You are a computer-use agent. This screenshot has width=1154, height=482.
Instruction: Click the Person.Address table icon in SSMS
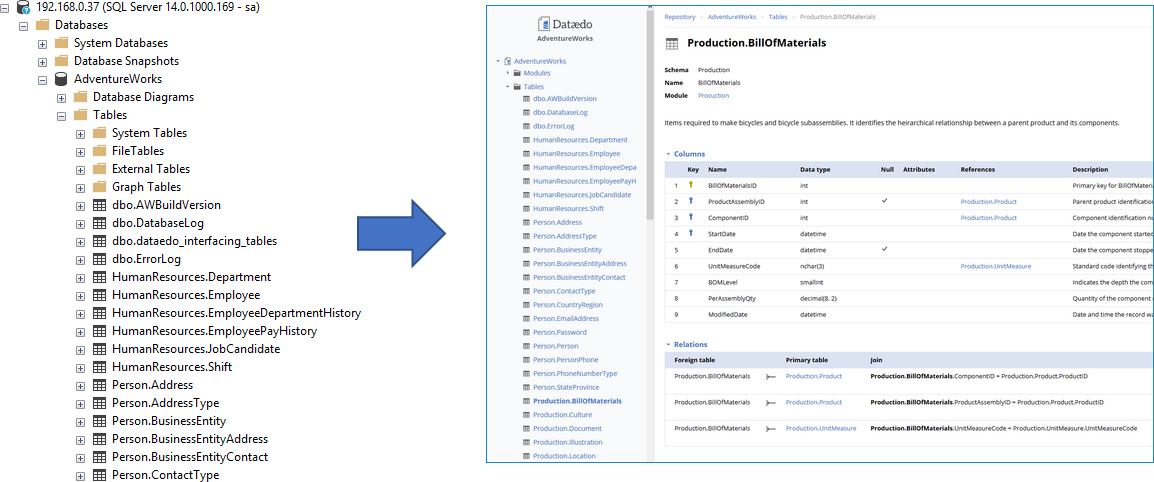point(99,385)
